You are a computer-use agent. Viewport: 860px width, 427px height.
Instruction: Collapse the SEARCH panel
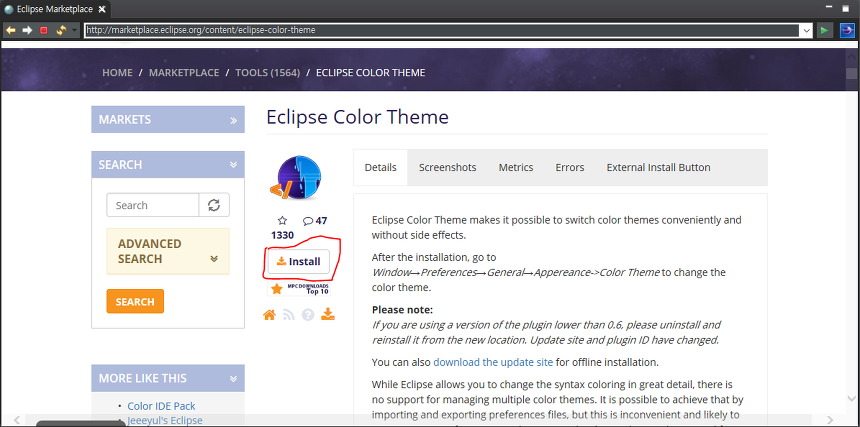168,164
